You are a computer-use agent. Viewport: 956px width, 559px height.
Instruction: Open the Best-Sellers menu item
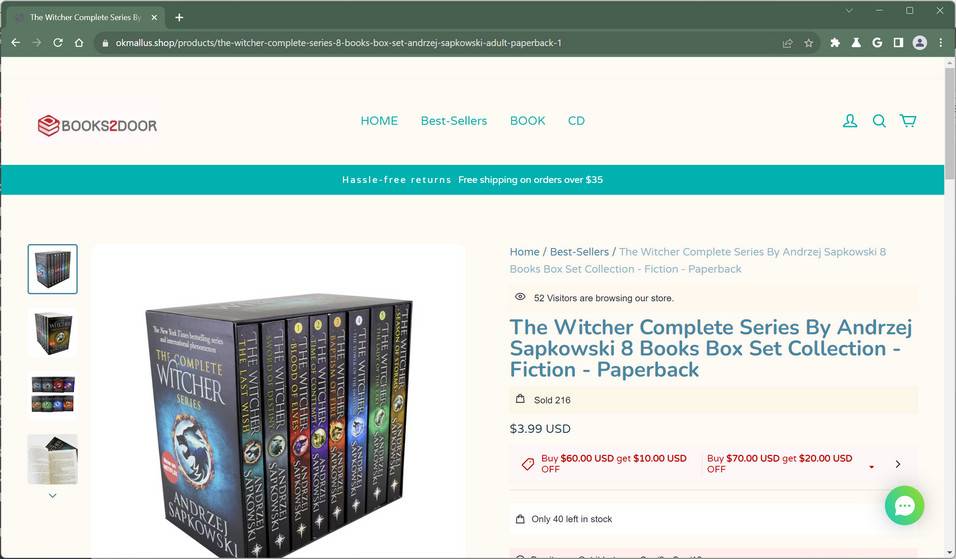(454, 121)
